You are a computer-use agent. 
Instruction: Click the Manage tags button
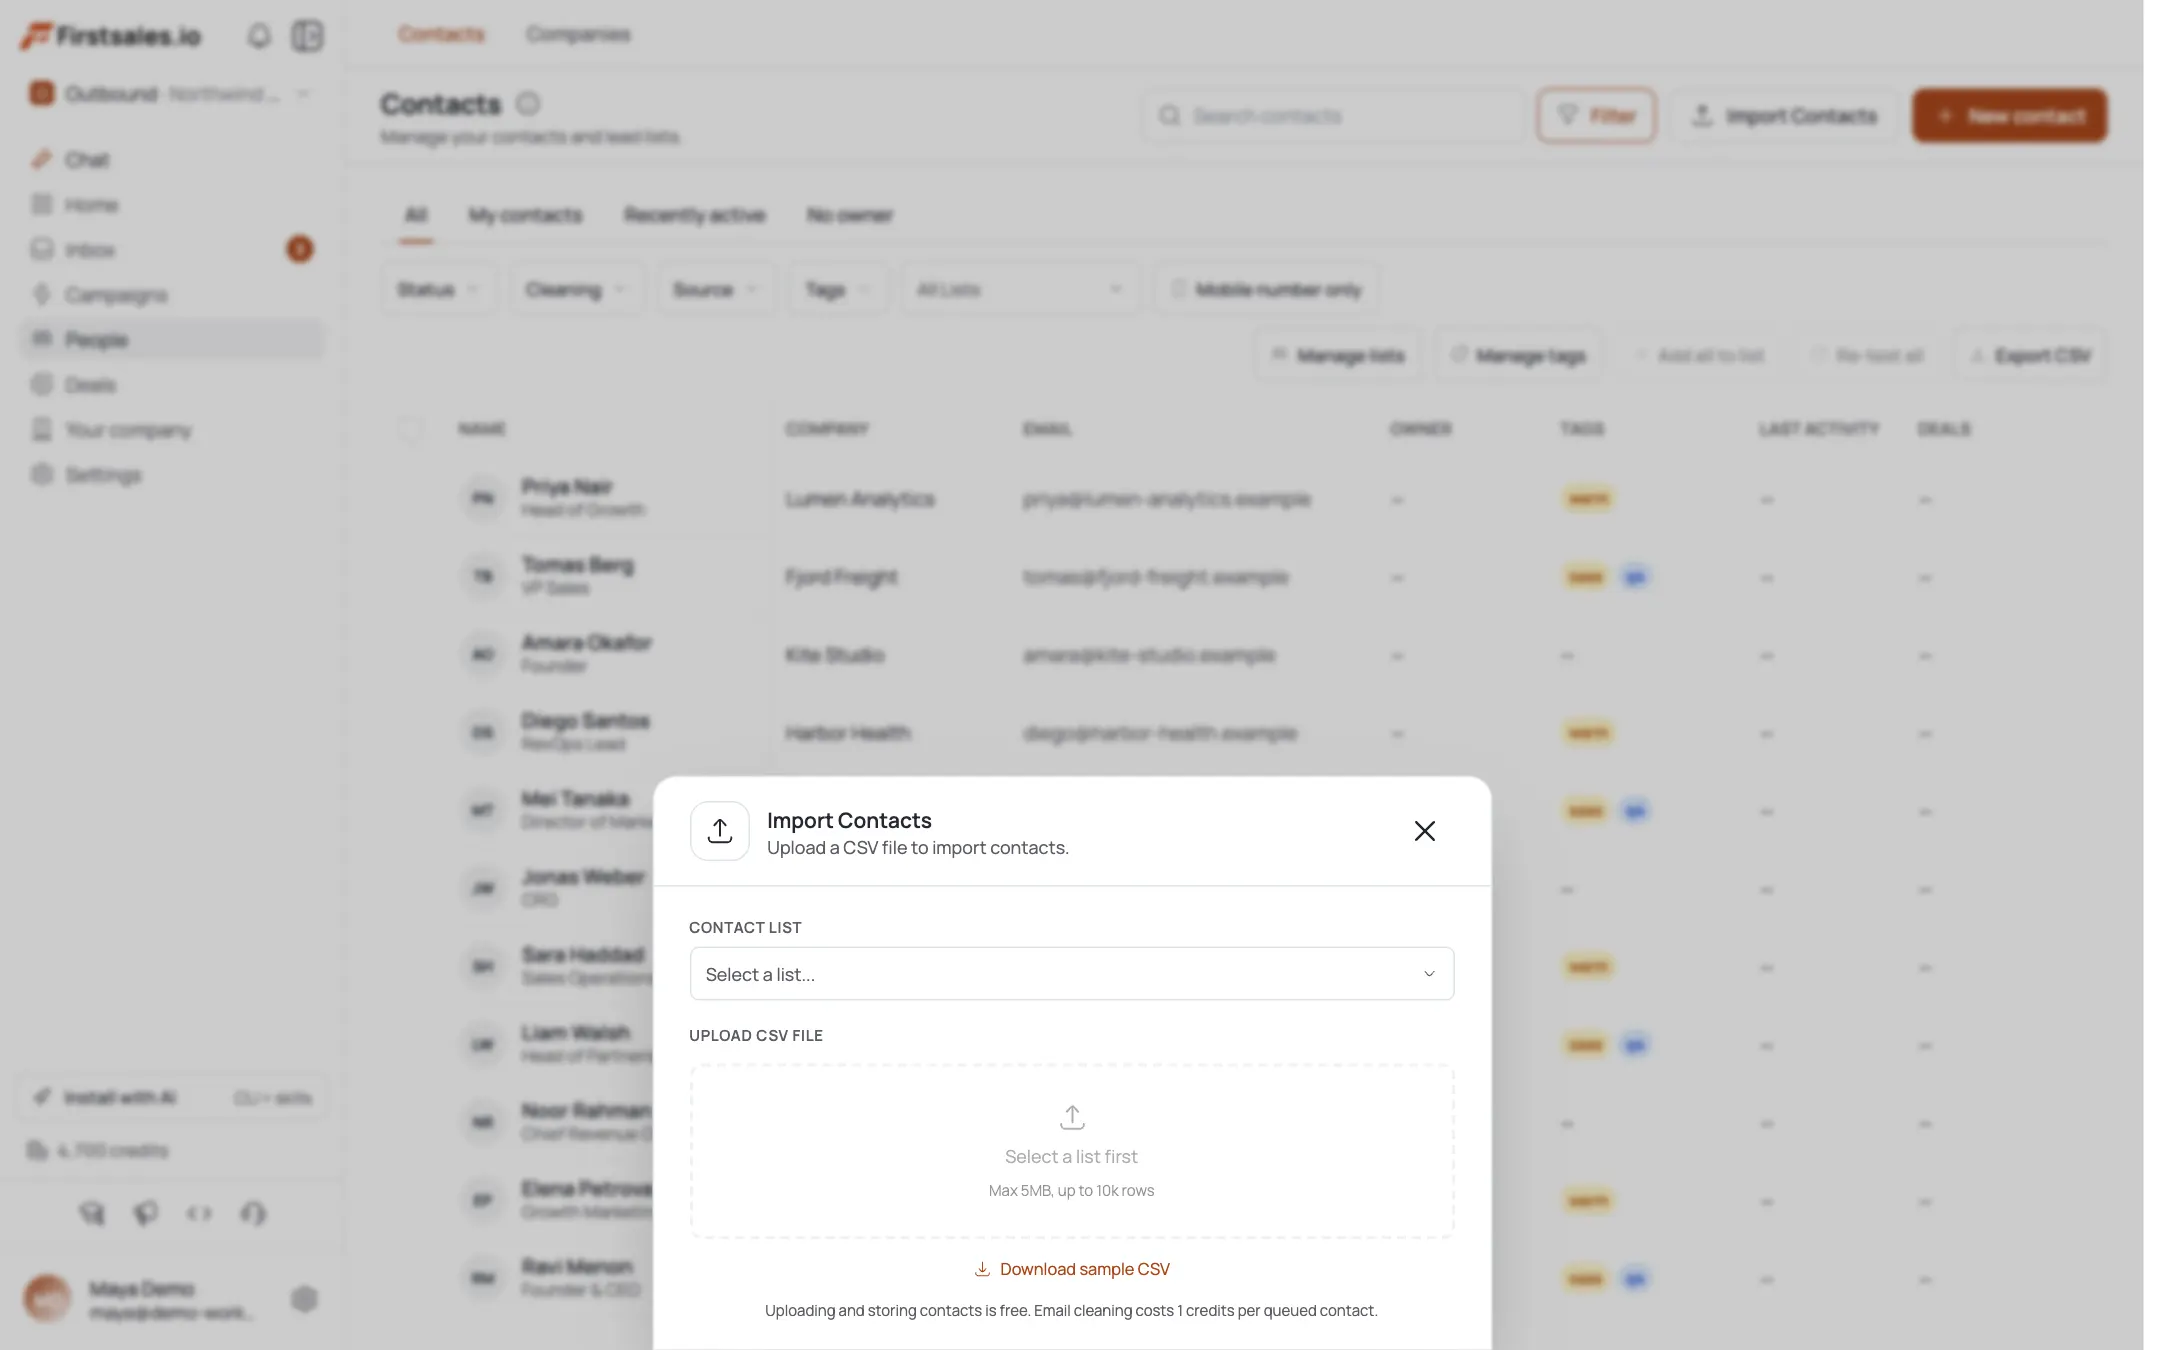pos(1518,356)
